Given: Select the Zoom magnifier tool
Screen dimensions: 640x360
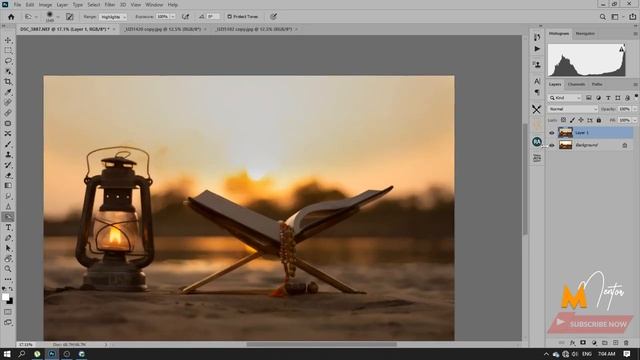Looking at the screenshot, I should pyautogui.click(x=8, y=269).
